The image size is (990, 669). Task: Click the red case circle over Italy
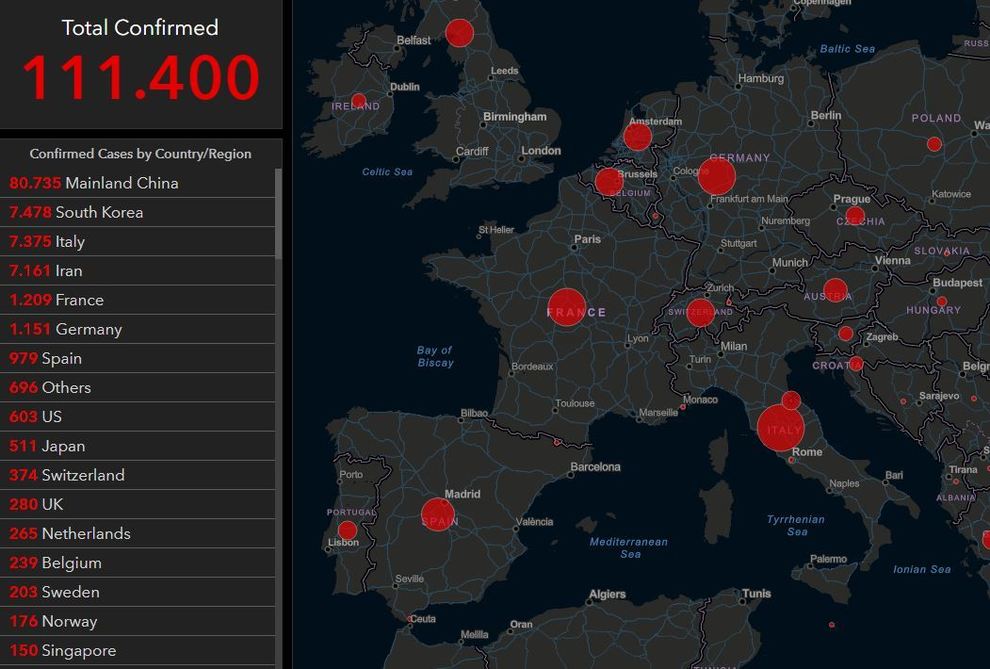pyautogui.click(x=780, y=428)
